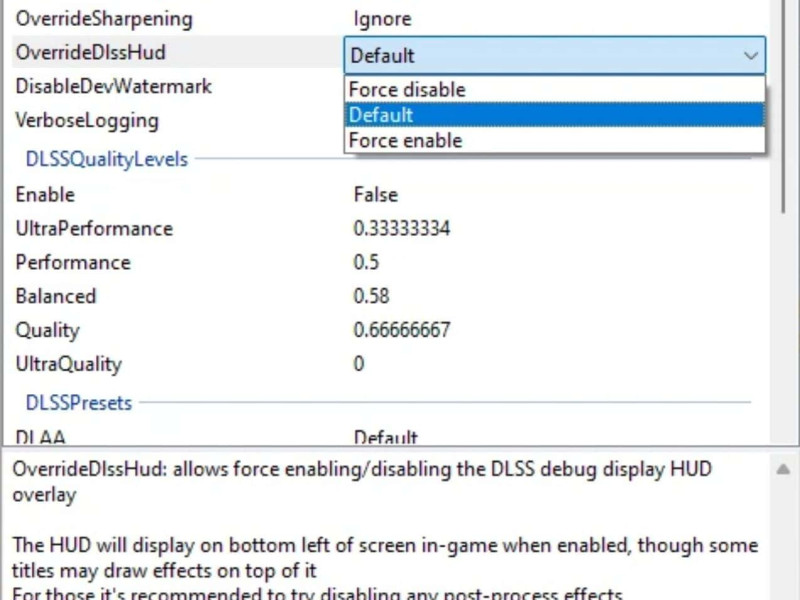
Task: Click OverrideSharpening value Ignore
Action: [382, 19]
